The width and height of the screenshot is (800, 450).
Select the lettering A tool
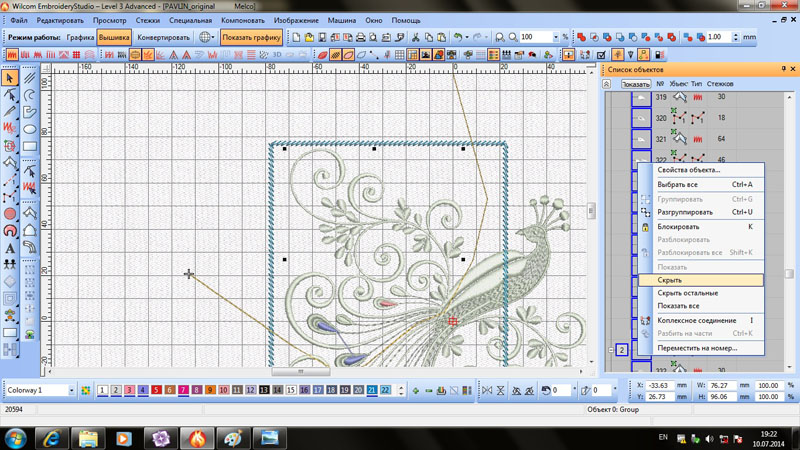tap(10, 248)
